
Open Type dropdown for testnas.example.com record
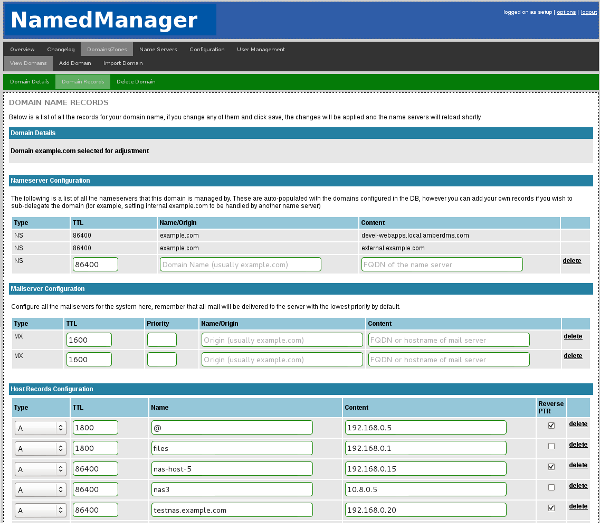(x=40, y=510)
